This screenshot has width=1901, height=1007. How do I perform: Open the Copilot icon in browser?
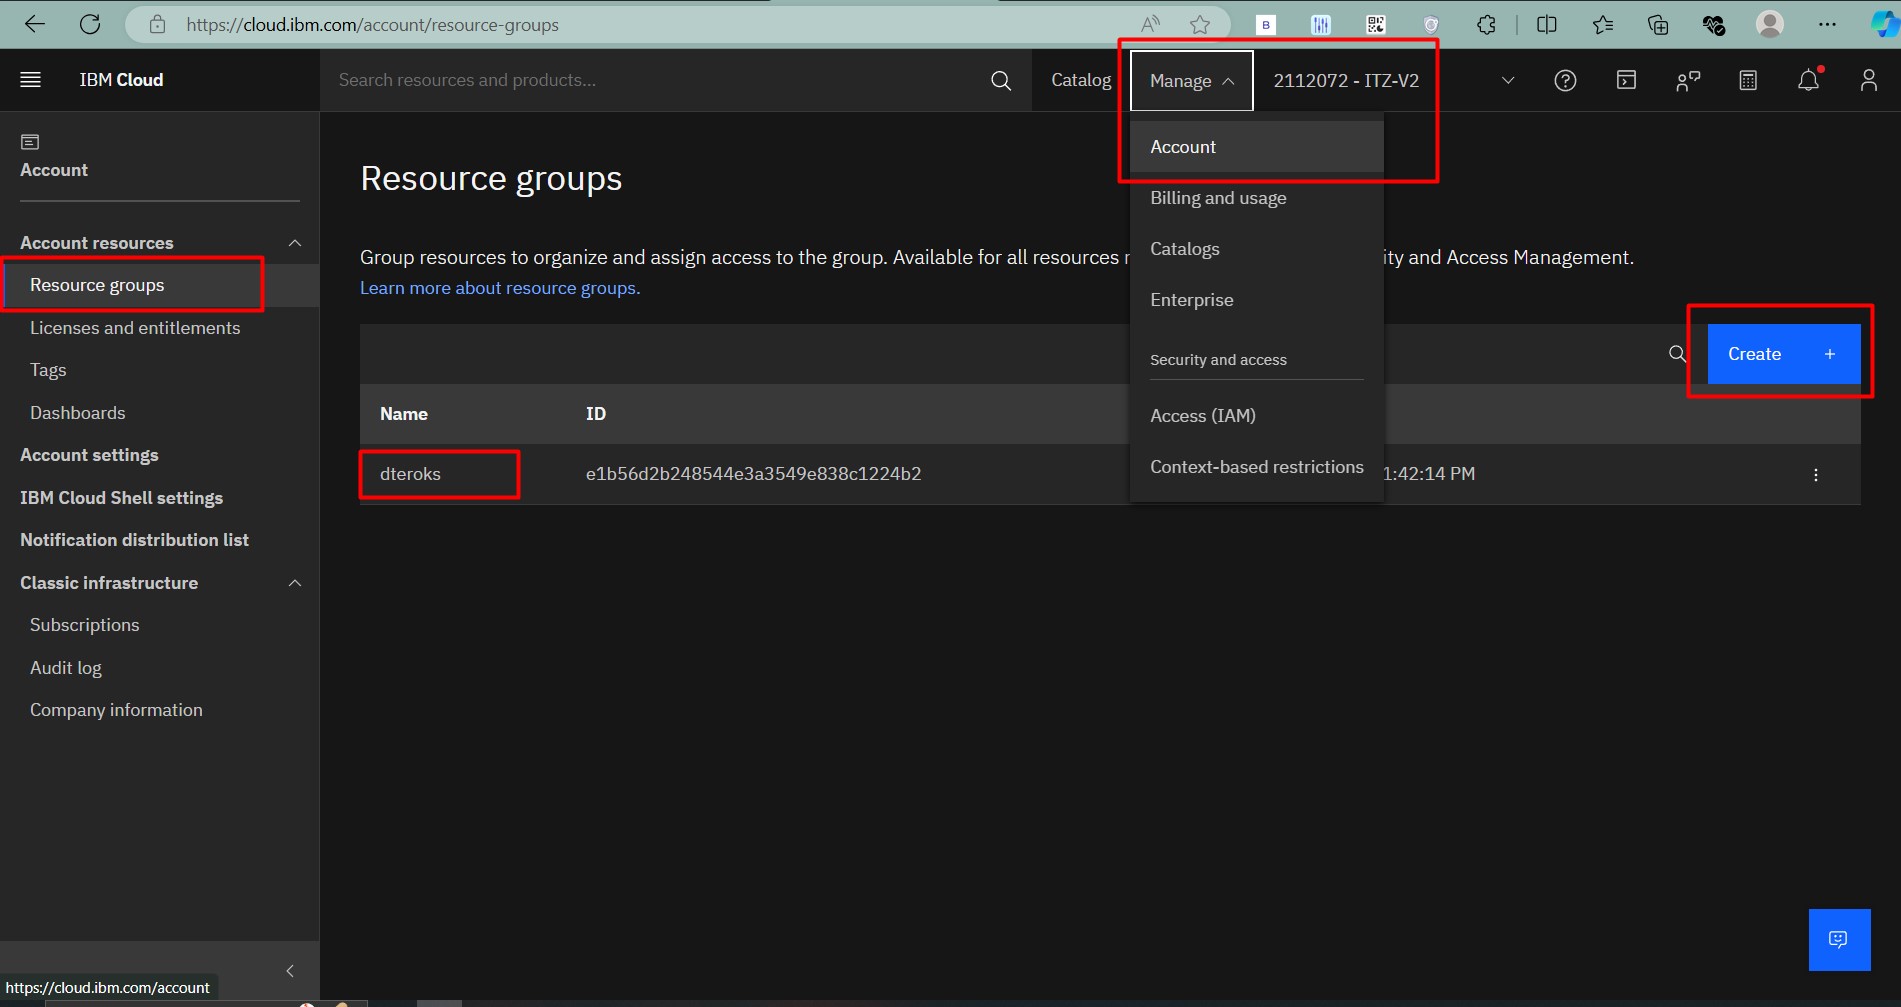(1884, 24)
